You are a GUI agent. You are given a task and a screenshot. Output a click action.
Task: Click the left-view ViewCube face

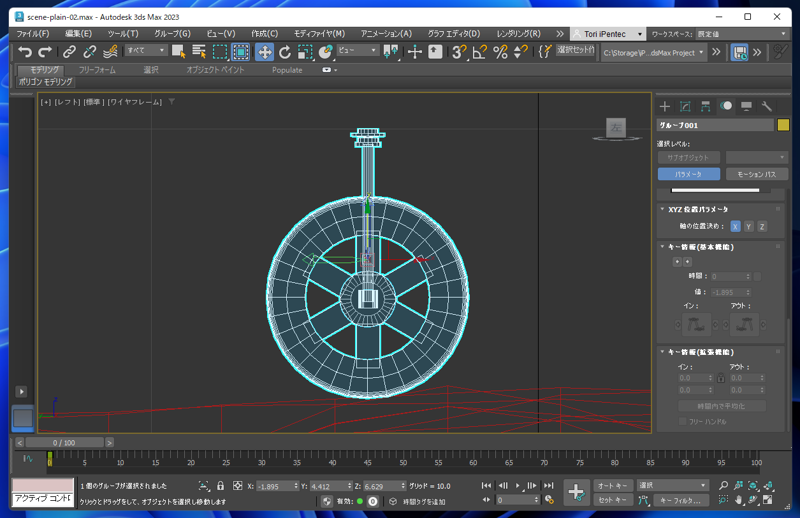coord(616,128)
